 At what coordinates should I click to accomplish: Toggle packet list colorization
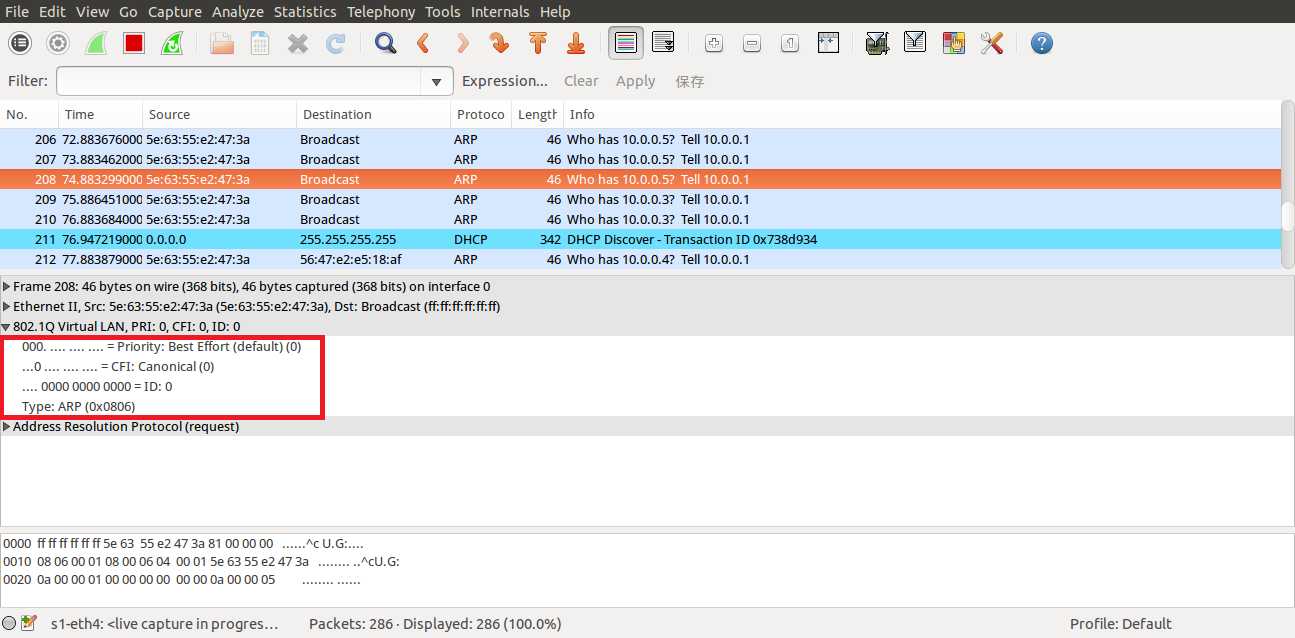626,43
